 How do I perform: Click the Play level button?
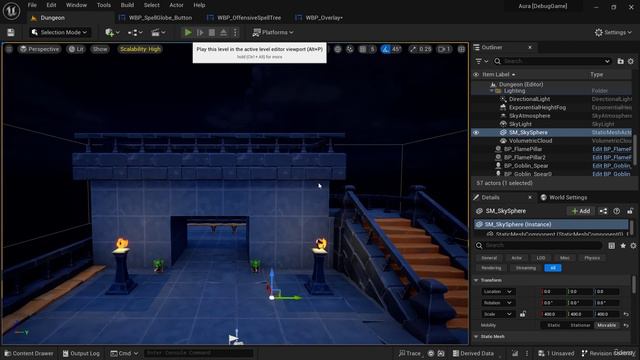(x=188, y=32)
